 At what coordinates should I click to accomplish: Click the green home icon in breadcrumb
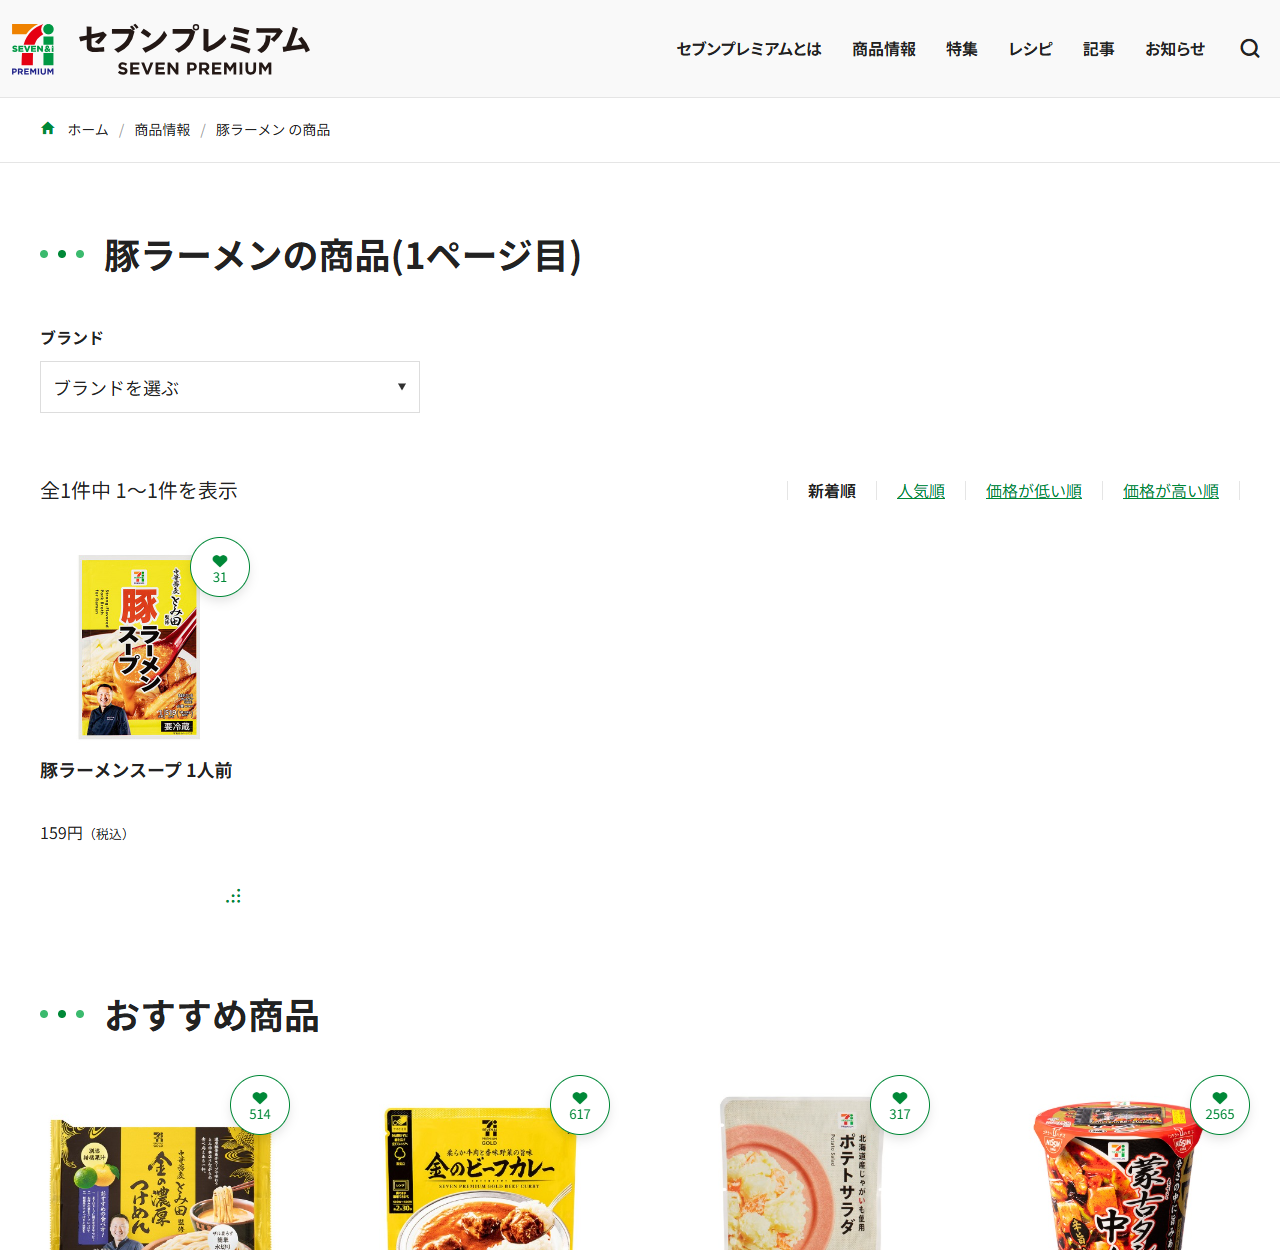(47, 129)
